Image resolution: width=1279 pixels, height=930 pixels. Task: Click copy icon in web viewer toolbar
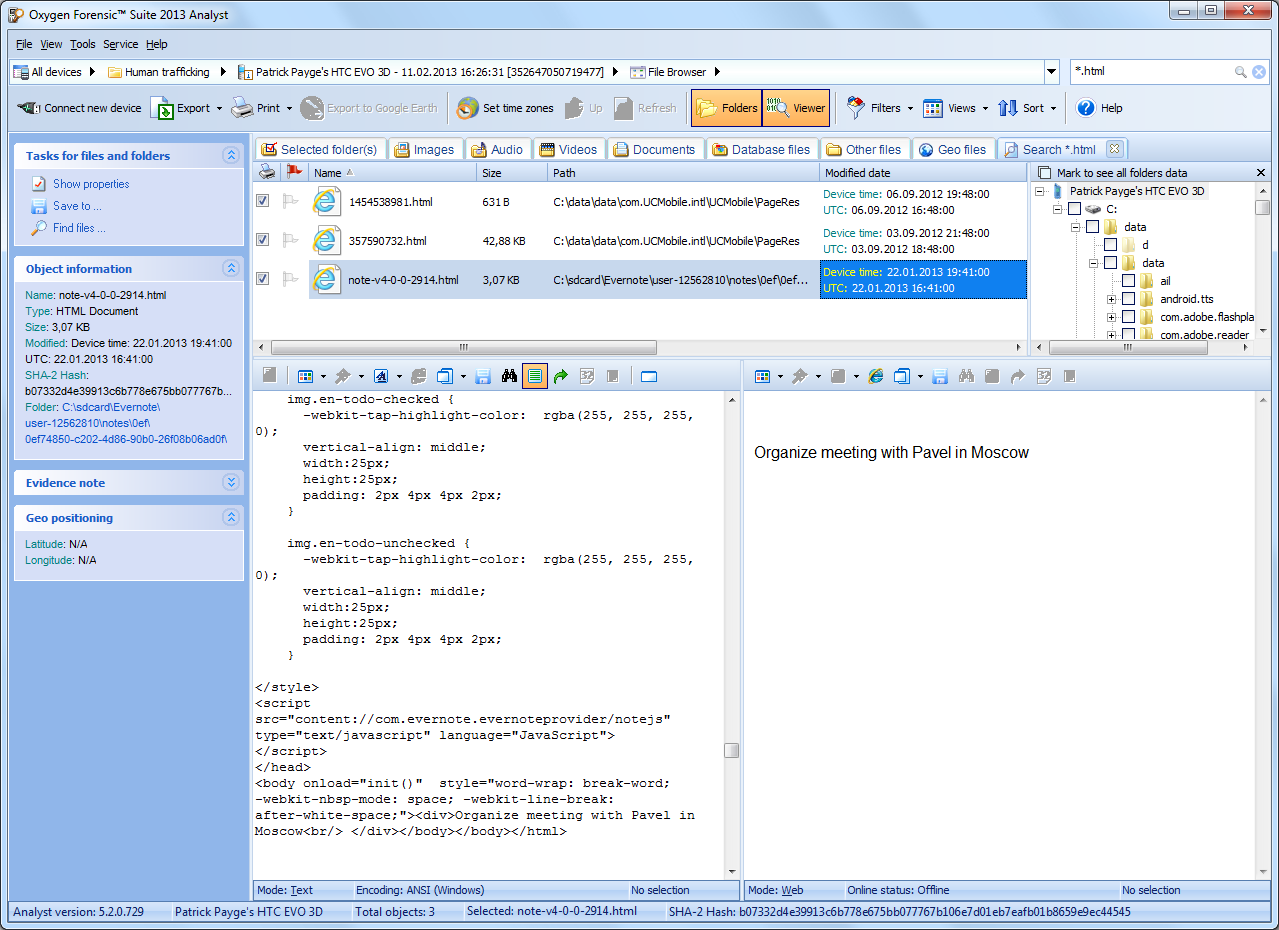pyautogui.click(x=901, y=376)
